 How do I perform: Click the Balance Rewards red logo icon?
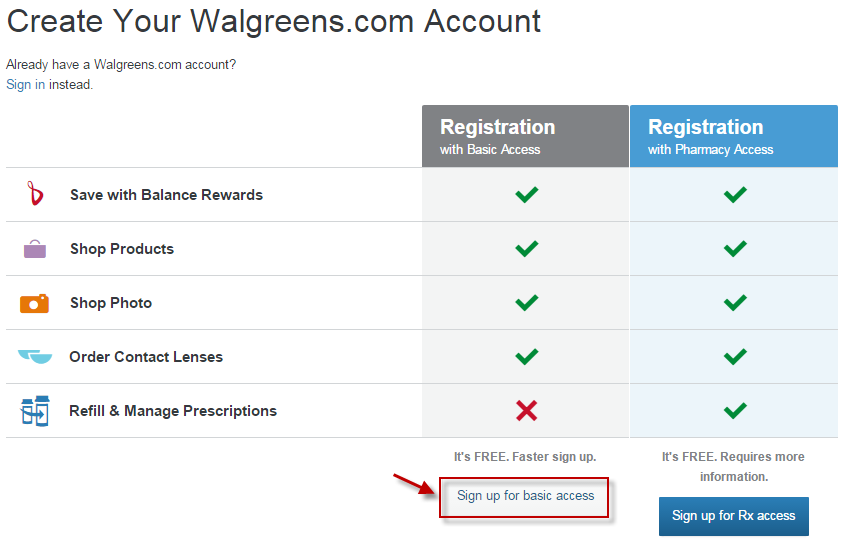35,194
